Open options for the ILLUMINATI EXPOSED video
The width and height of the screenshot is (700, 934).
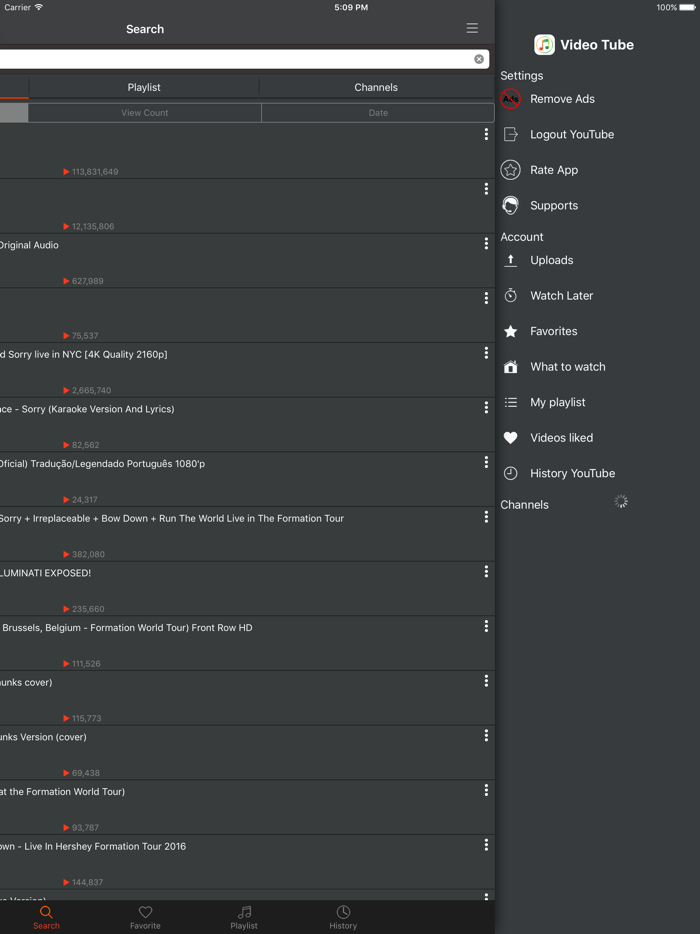(x=486, y=571)
